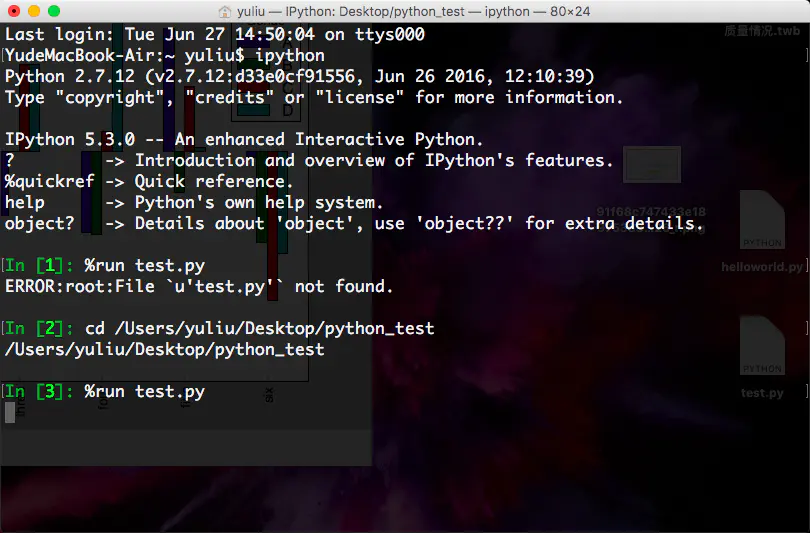Click the green 'In [3]:' prompt

coord(38,392)
